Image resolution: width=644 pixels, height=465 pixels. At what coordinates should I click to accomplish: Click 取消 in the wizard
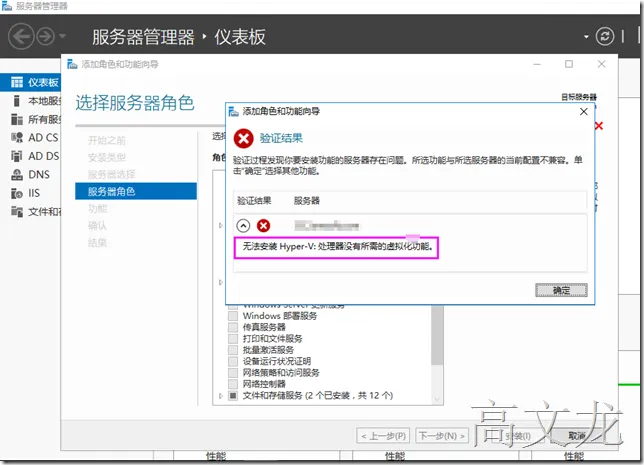579,436
